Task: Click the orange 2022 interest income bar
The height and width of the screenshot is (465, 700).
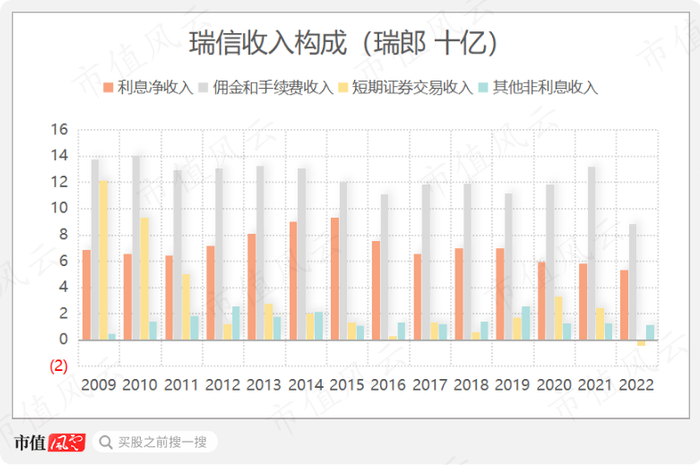Action: 624,305
